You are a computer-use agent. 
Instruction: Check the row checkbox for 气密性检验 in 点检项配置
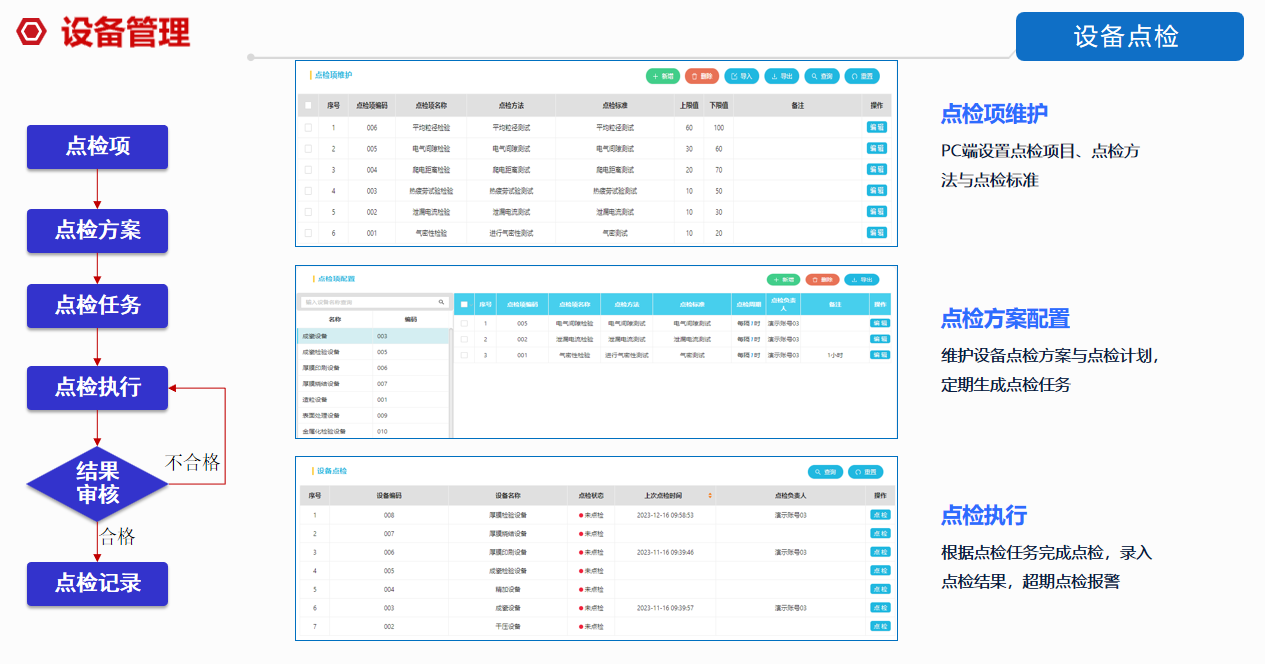pyautogui.click(x=464, y=354)
